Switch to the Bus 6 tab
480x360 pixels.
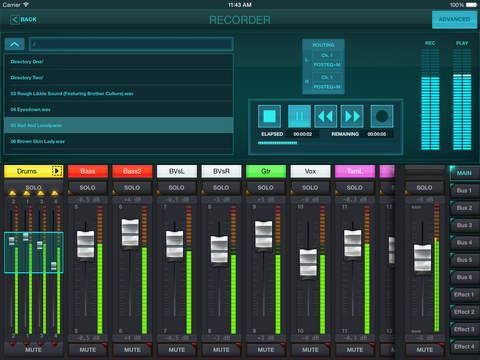[x=464, y=277]
